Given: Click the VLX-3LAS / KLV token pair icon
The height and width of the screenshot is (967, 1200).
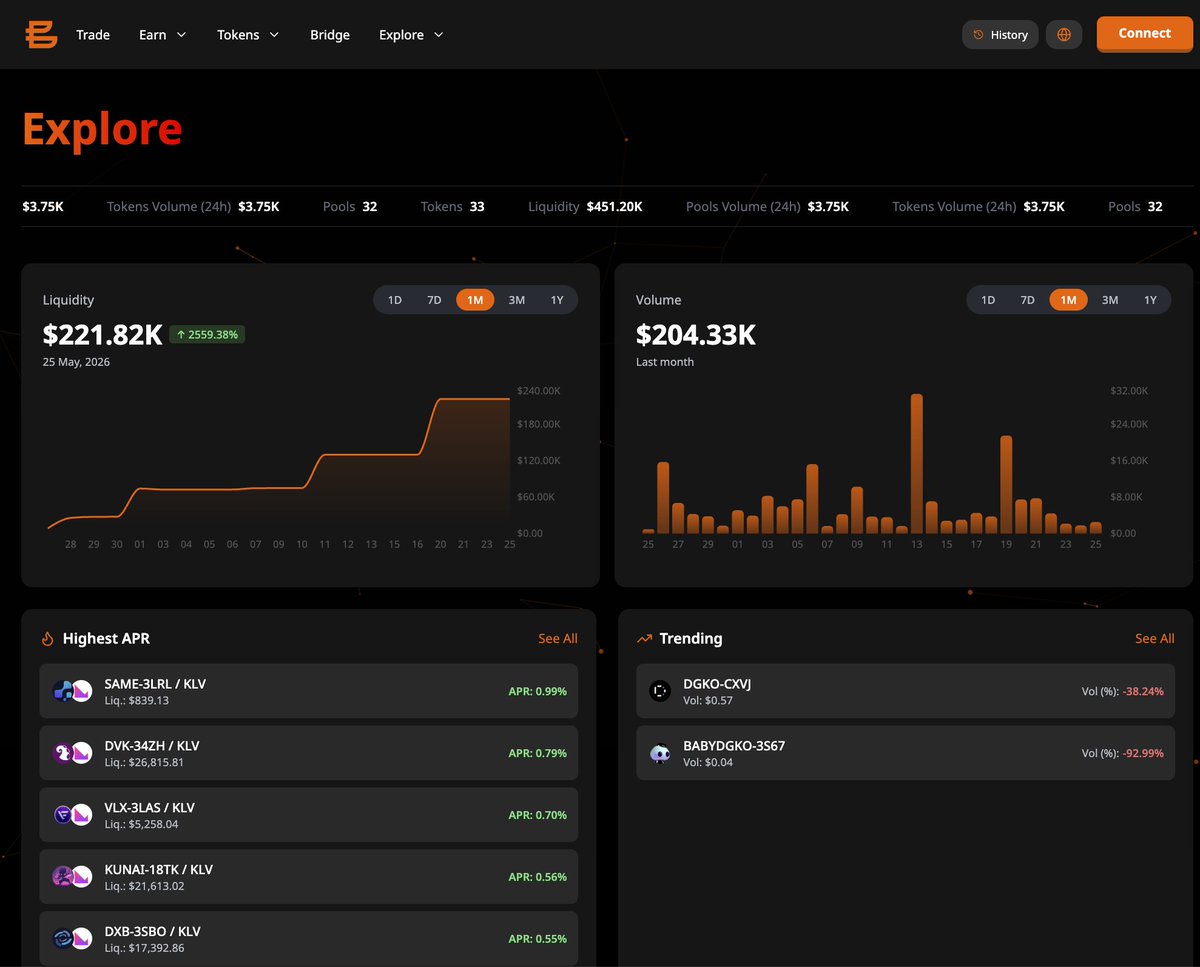Looking at the screenshot, I should (72, 815).
